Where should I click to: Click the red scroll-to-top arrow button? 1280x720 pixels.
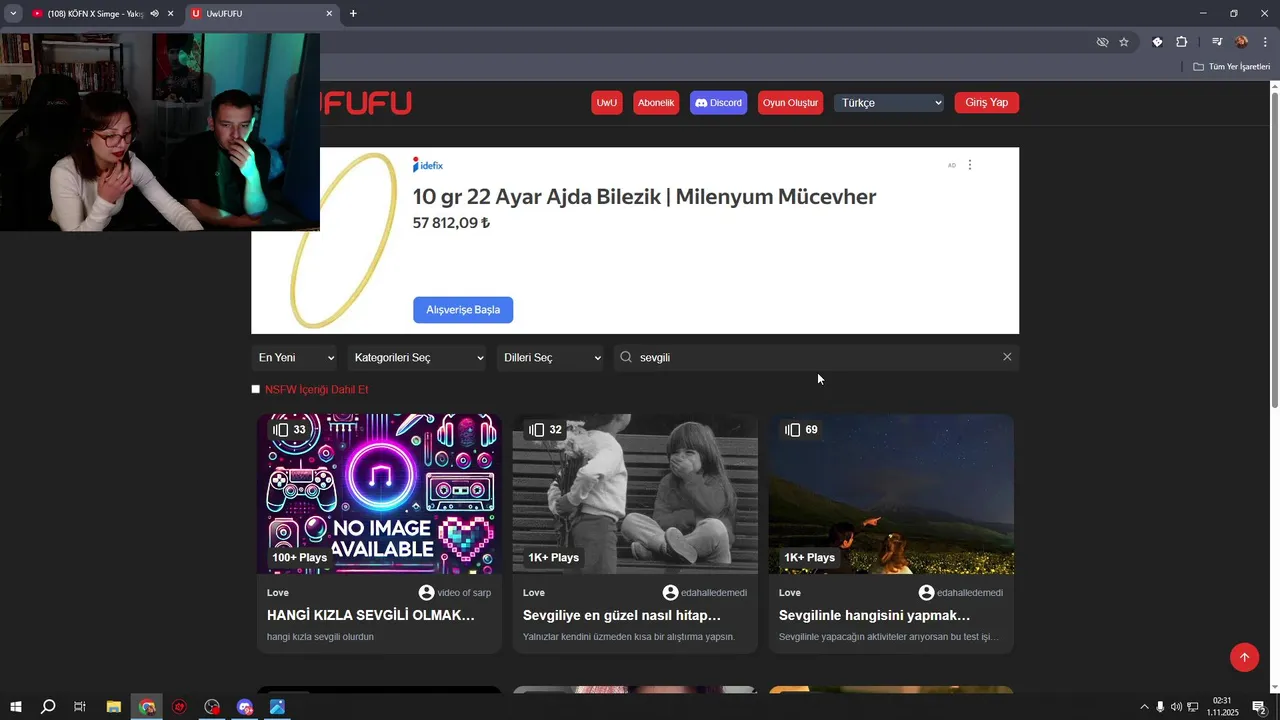click(1245, 657)
